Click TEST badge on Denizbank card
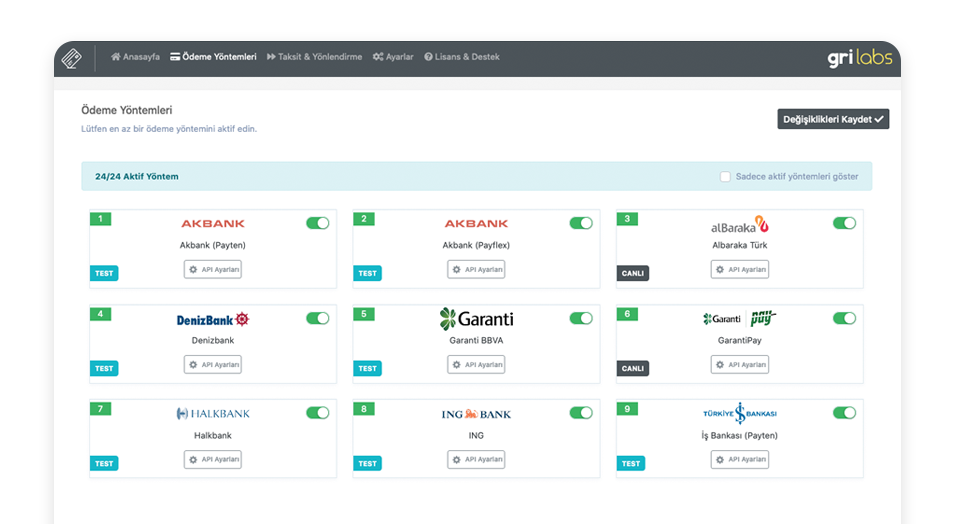954x524 pixels. tap(104, 368)
